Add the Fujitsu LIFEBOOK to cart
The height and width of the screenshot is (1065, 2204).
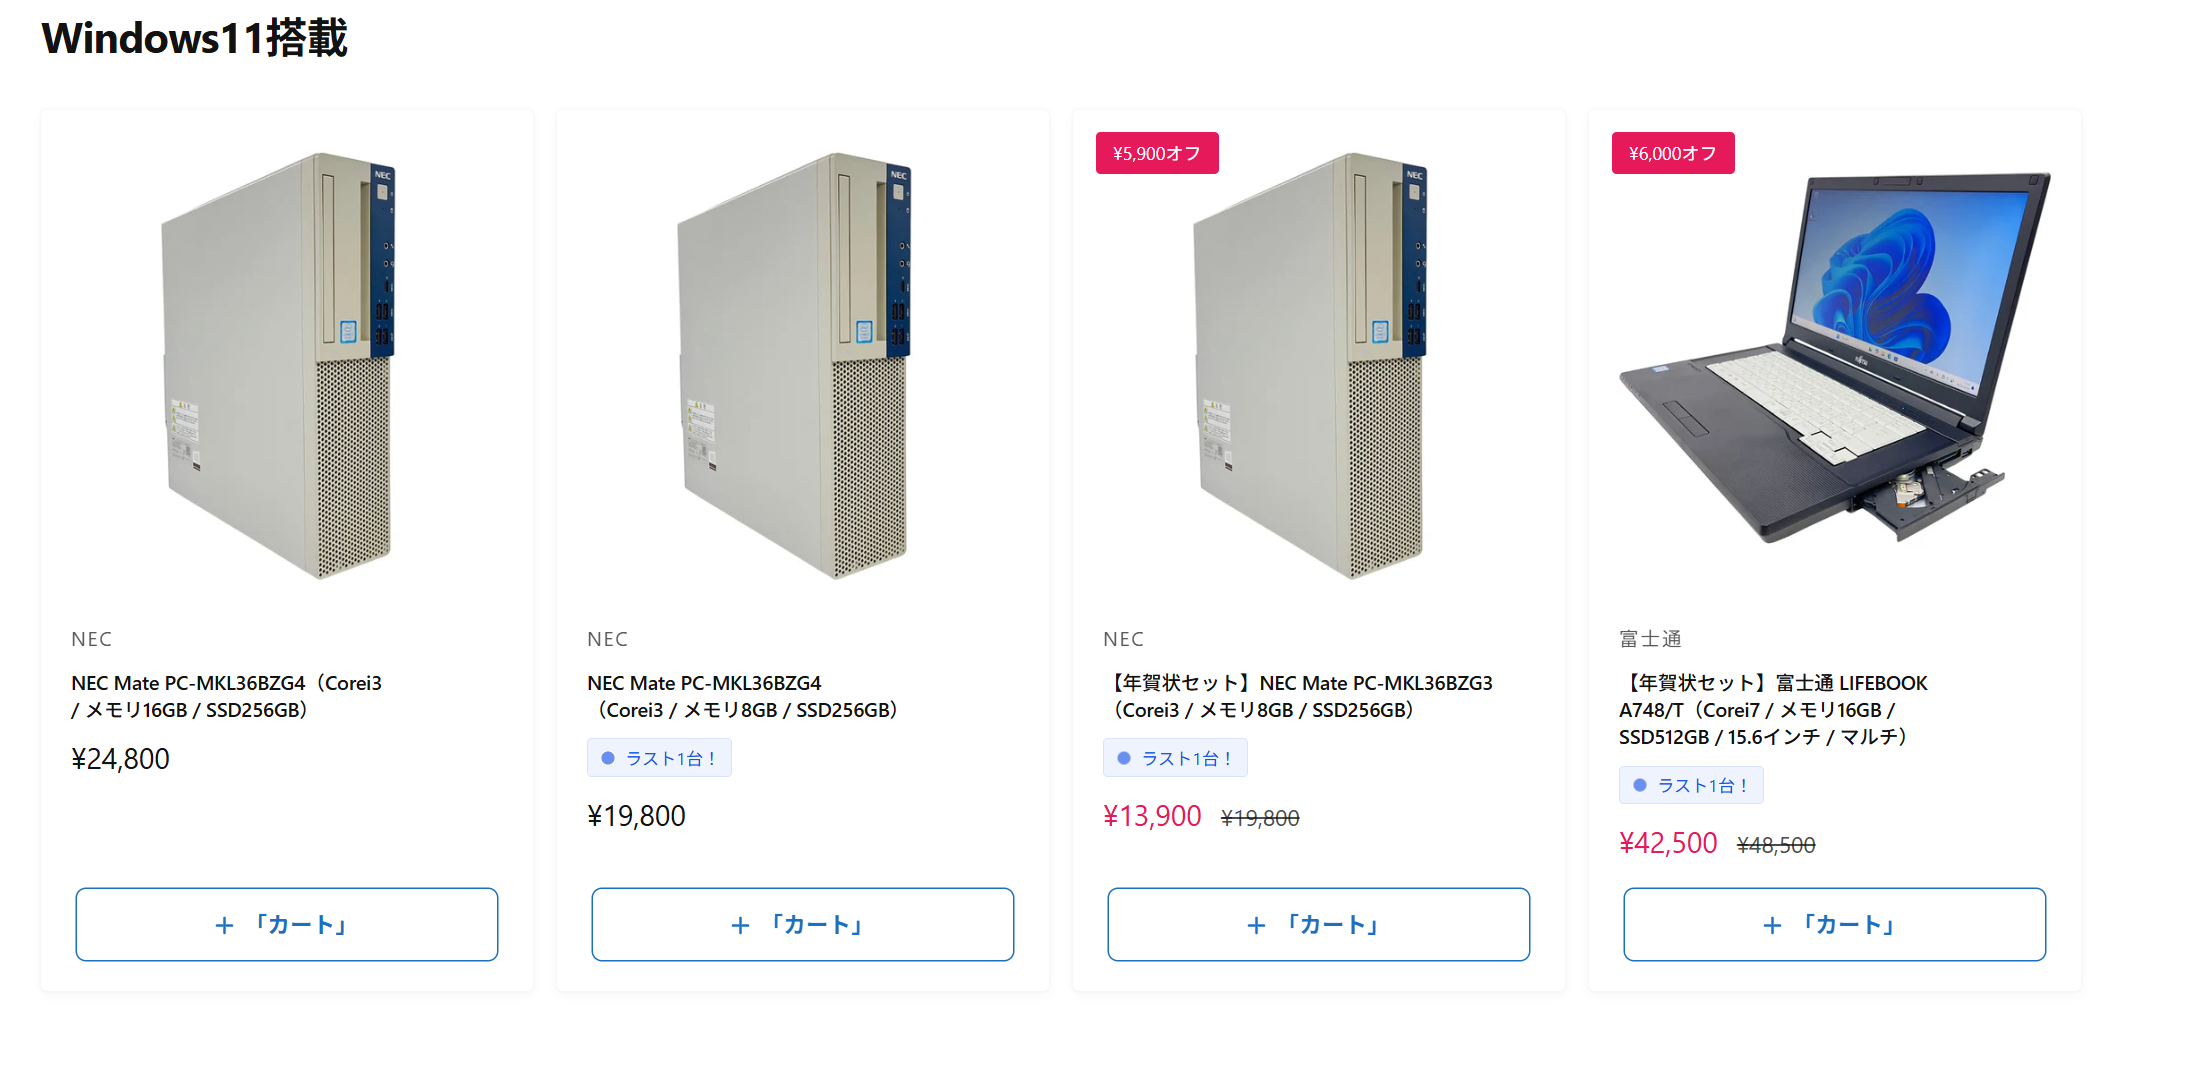pos(1834,925)
